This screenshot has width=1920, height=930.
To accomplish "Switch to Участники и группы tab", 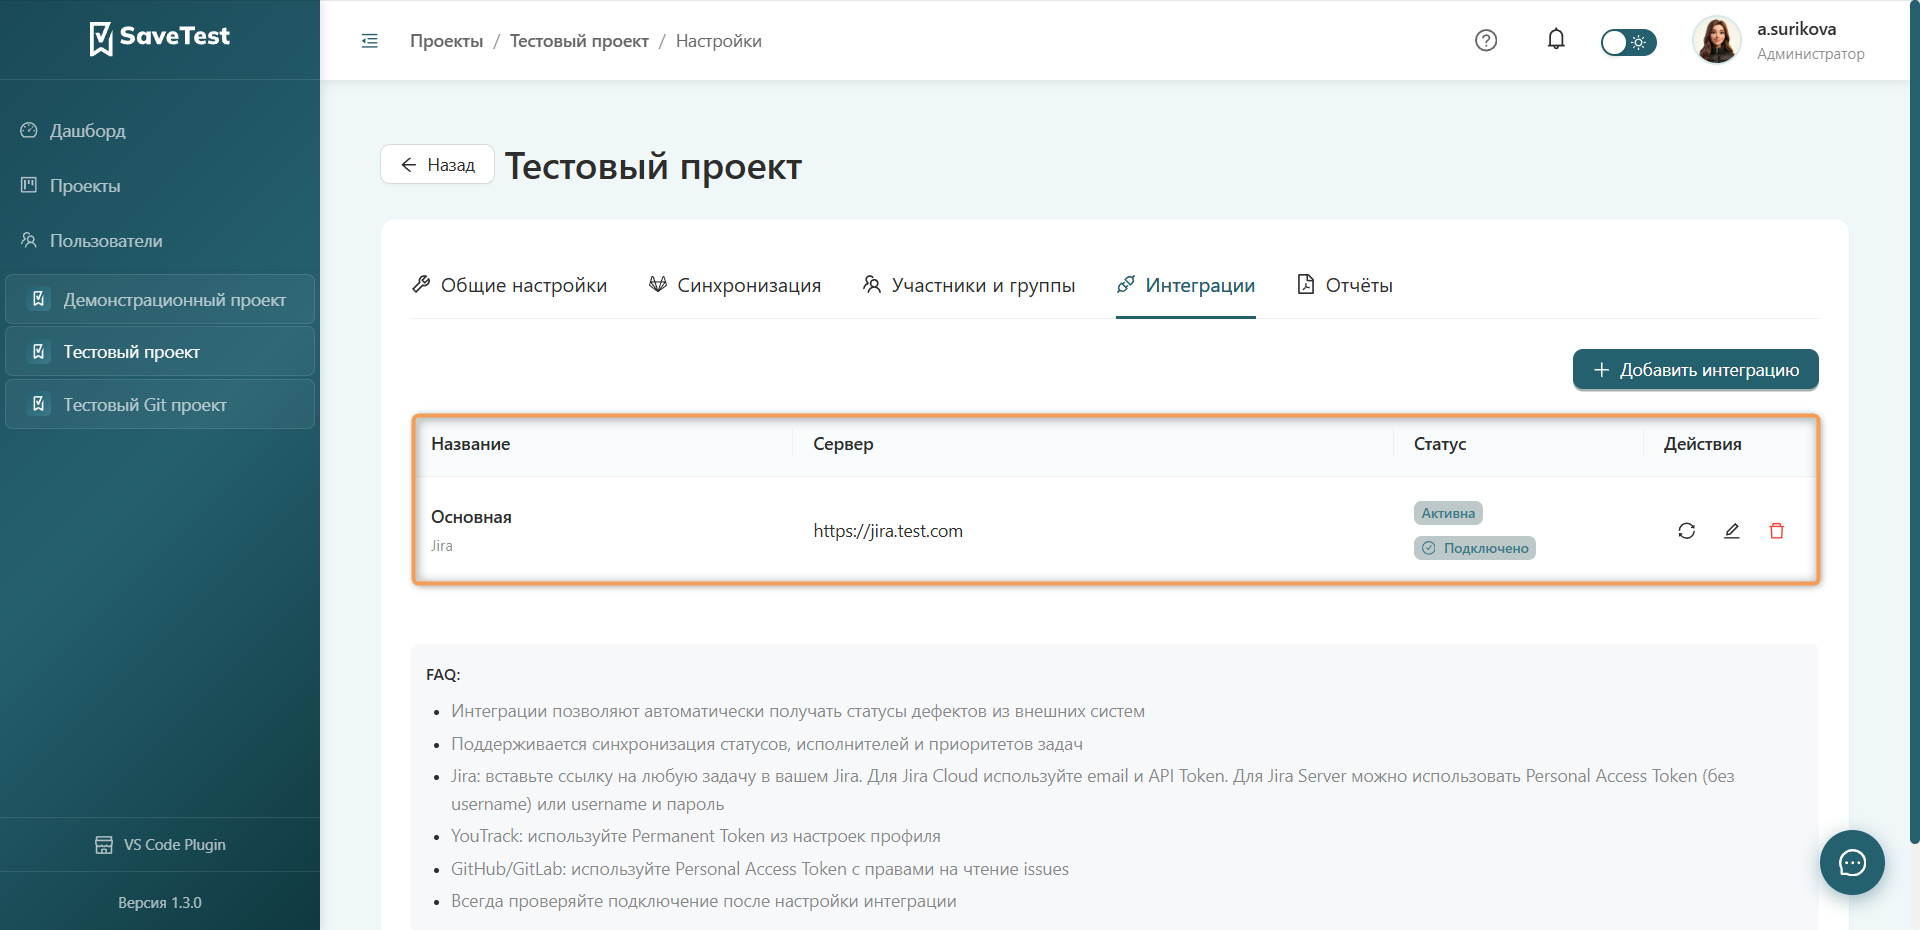I will pyautogui.click(x=969, y=285).
